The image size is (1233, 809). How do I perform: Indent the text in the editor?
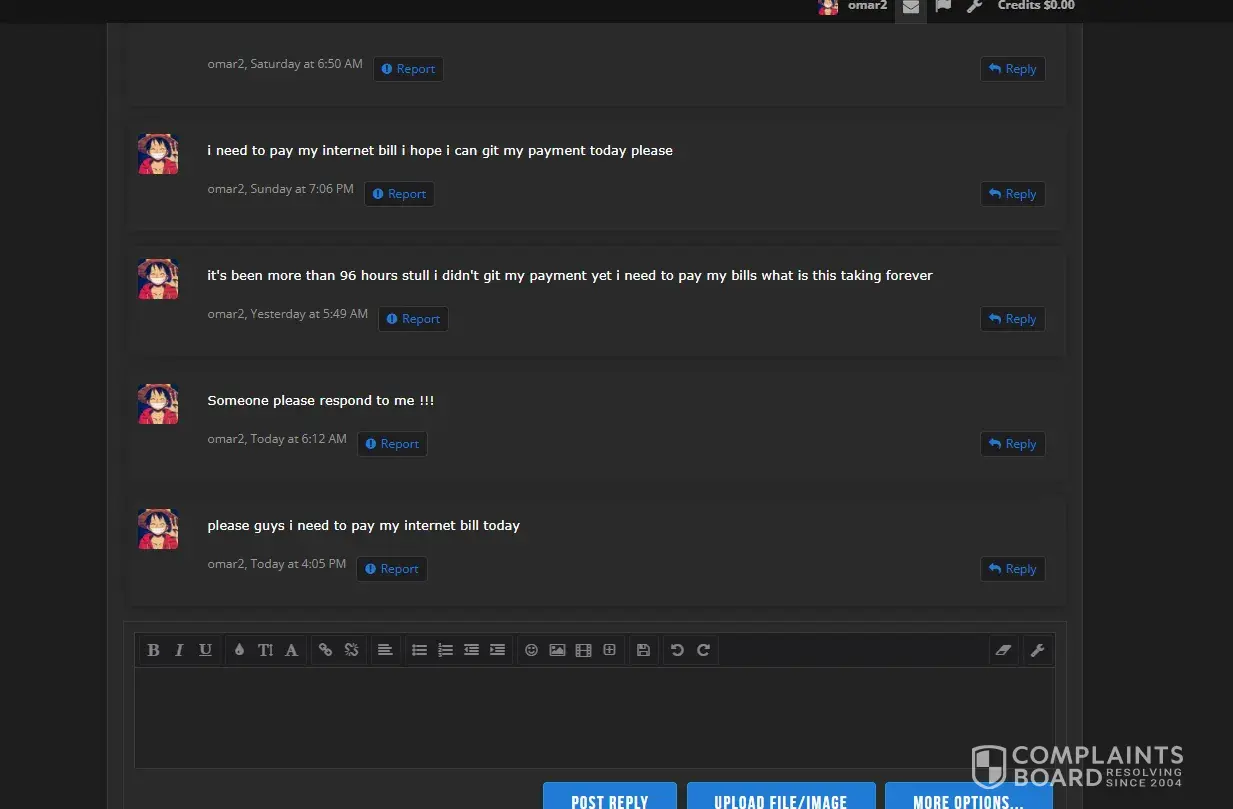pyautogui.click(x=497, y=650)
